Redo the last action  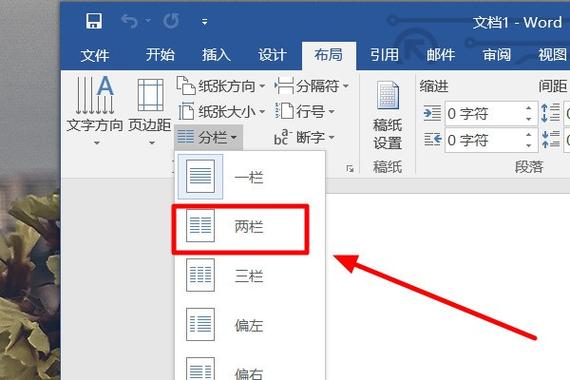coord(171,21)
